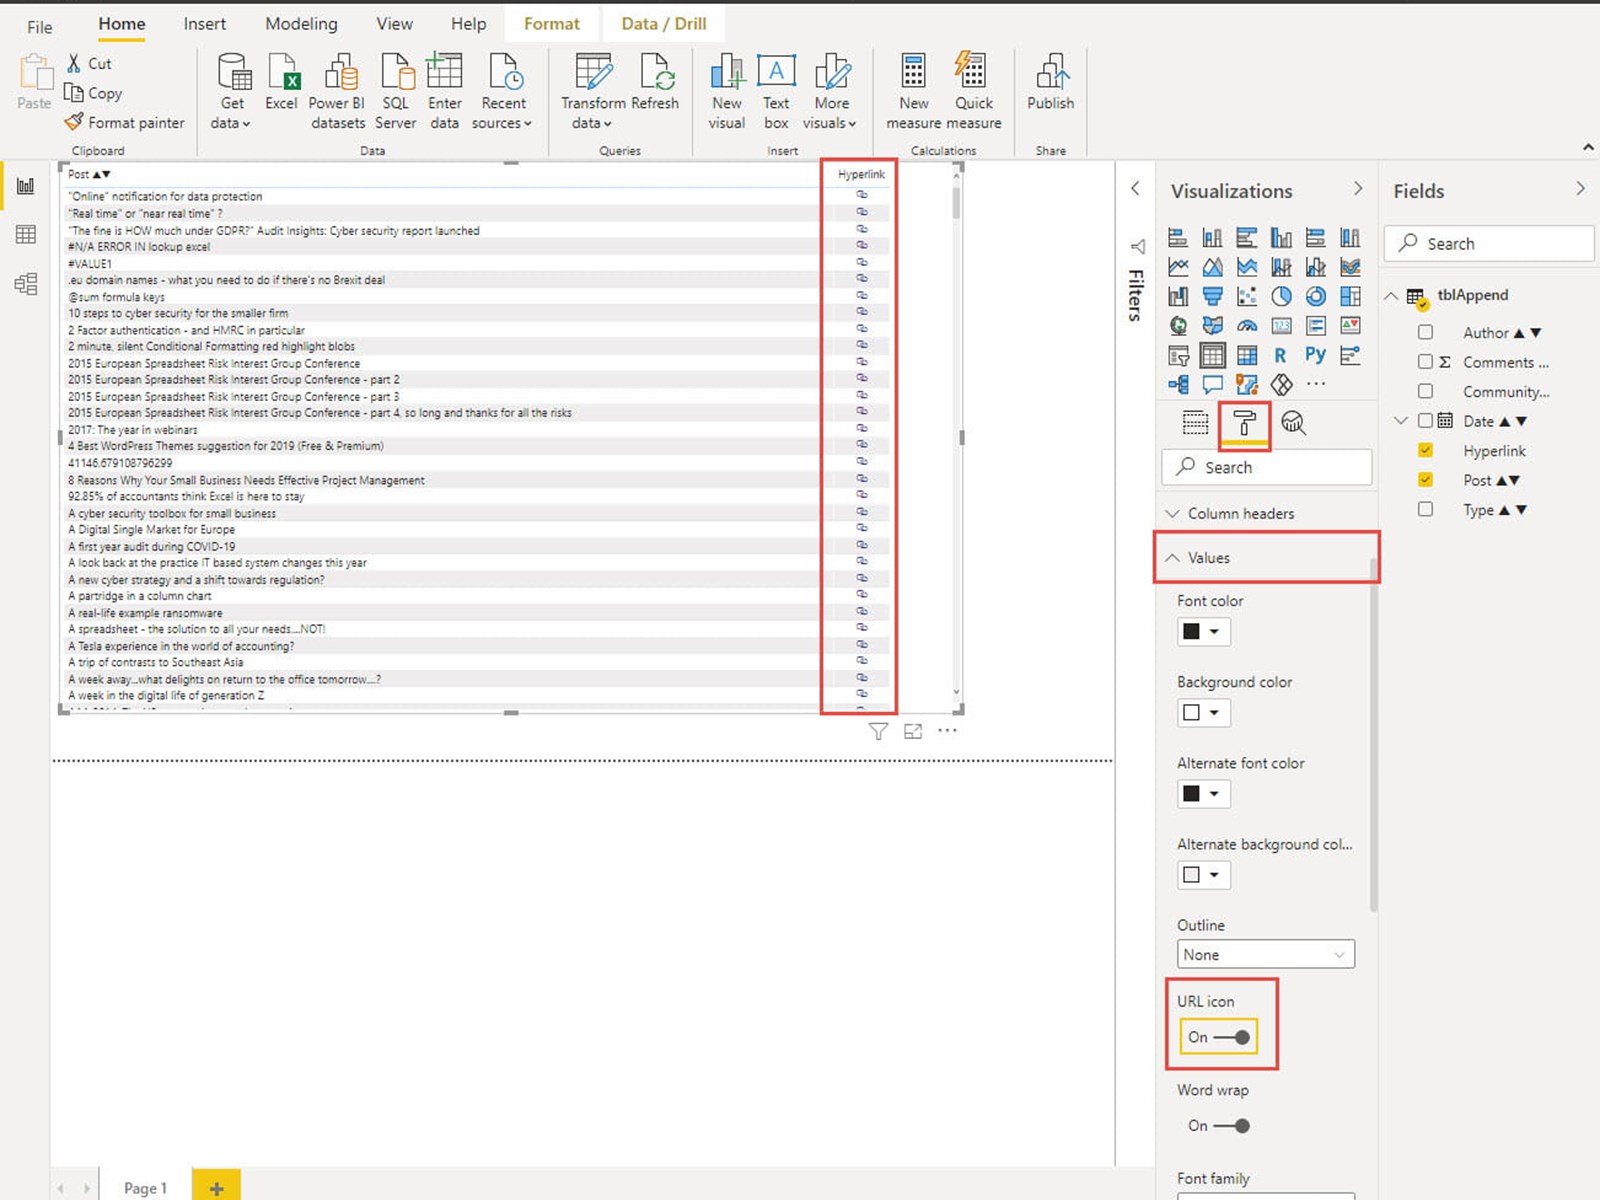Open the Modeling ribbon tab

tap(301, 24)
